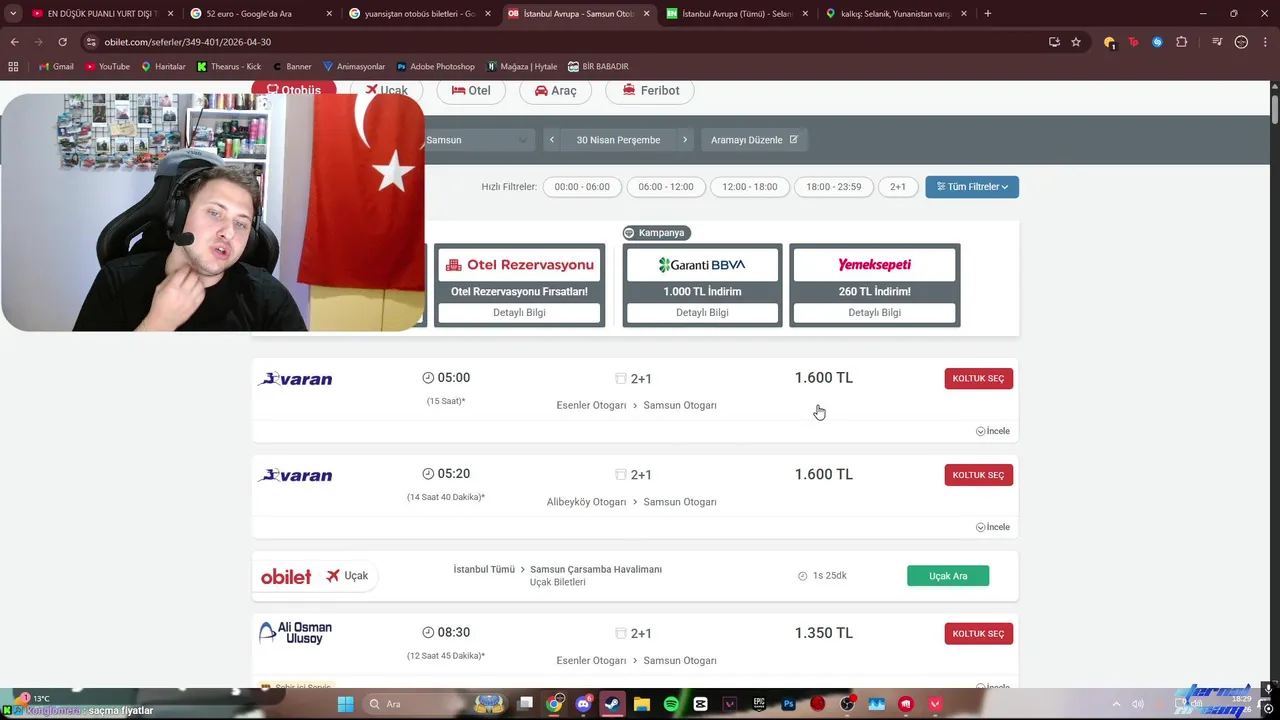Open the YouTube bookmark
The width and height of the screenshot is (1280, 720).
(x=107, y=67)
